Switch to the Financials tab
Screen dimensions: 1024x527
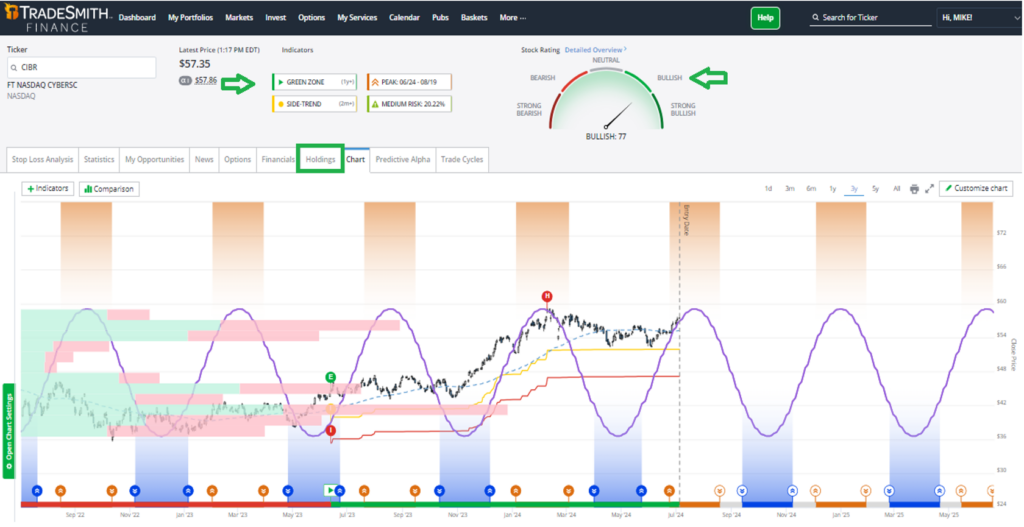278,159
